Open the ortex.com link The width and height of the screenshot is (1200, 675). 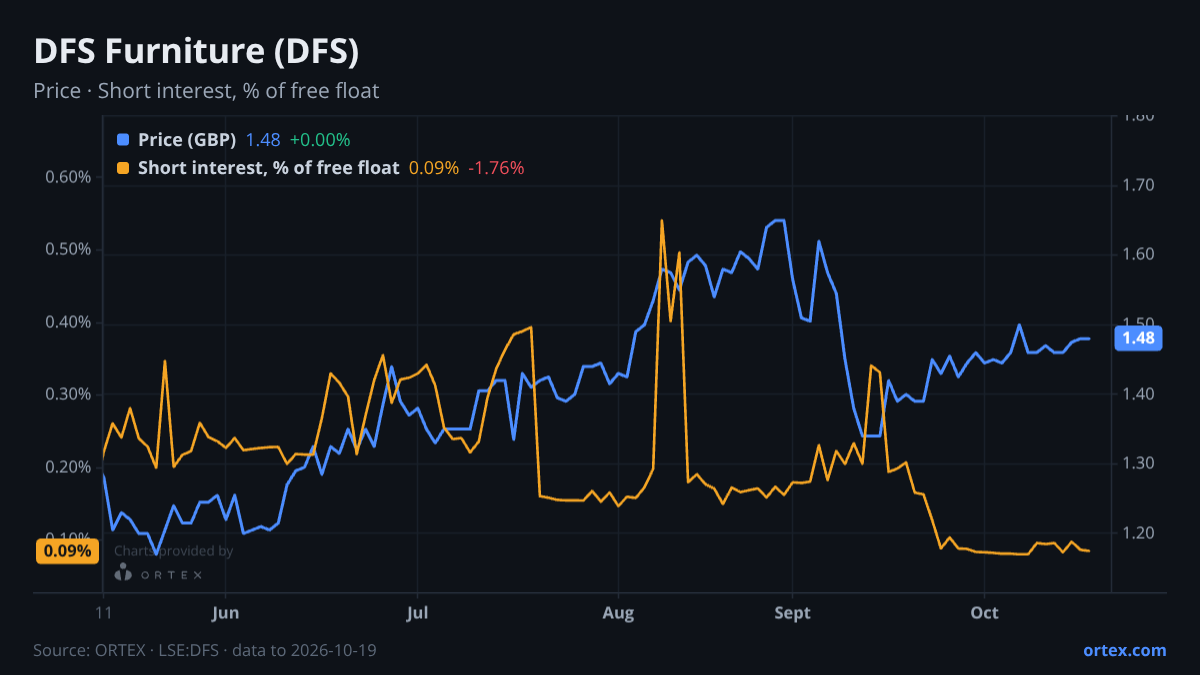(x=1124, y=650)
